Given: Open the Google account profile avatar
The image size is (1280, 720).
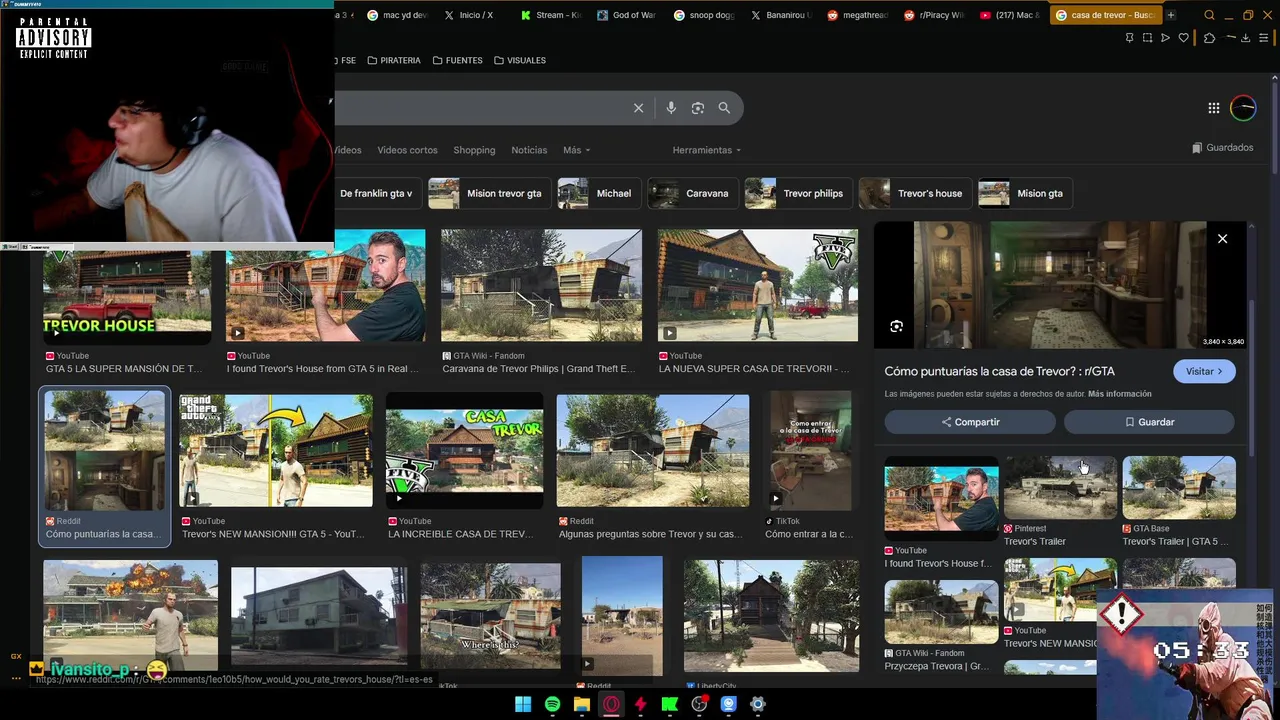Looking at the screenshot, I should [x=1243, y=108].
